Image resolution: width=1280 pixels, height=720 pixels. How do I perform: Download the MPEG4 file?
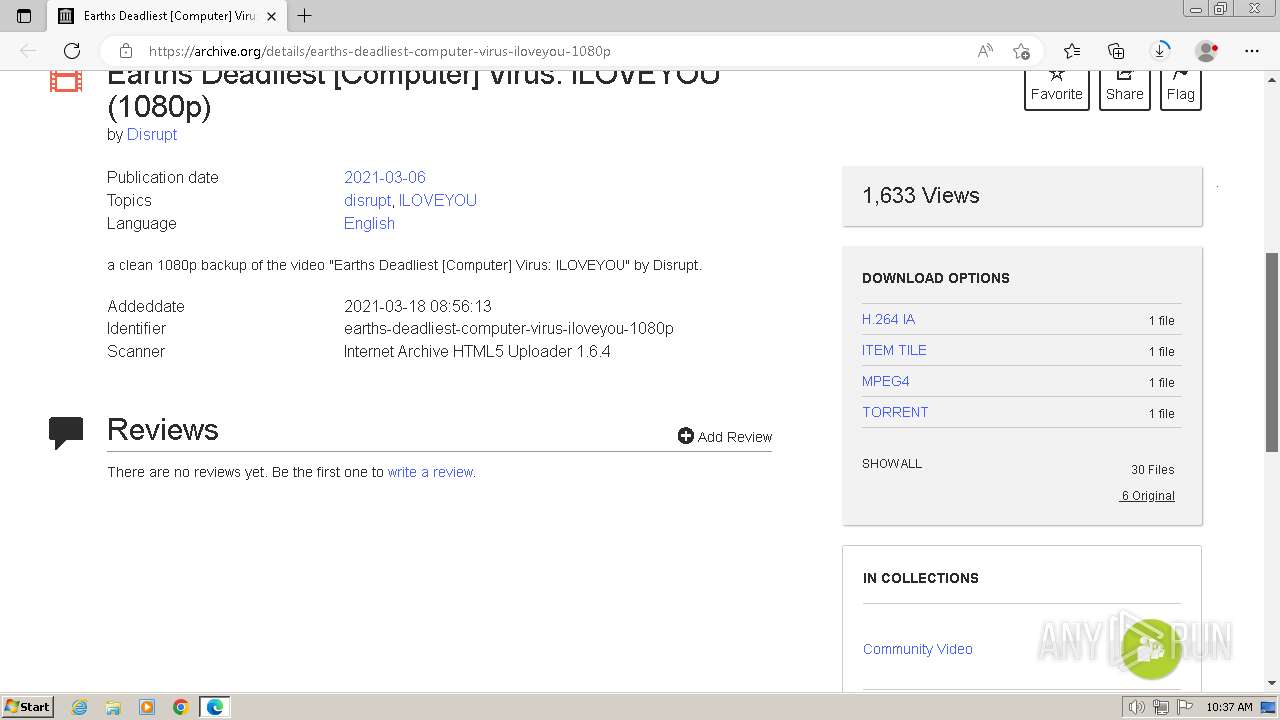coord(886,381)
